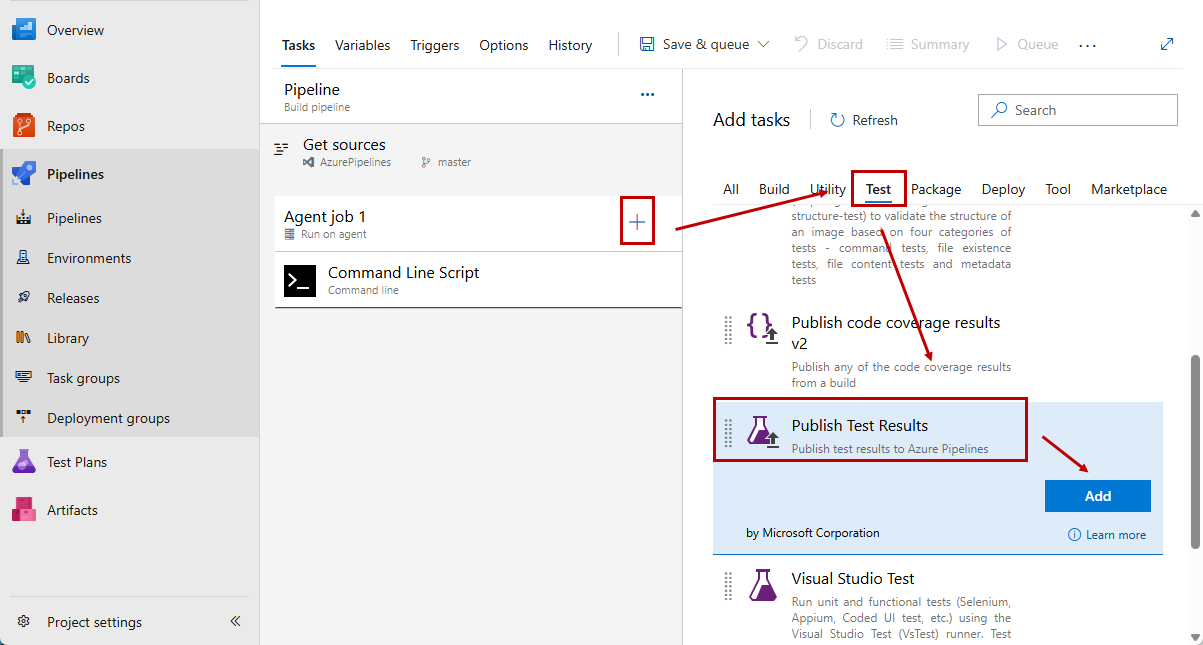
Task: Collapse the sidebar with double chevron
Action: click(x=236, y=621)
